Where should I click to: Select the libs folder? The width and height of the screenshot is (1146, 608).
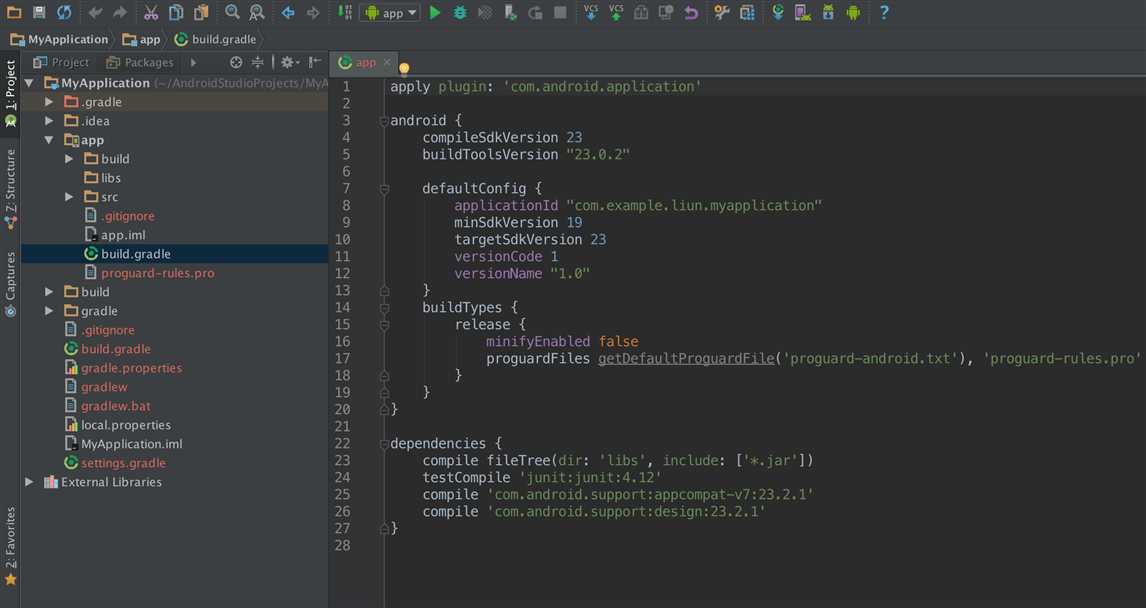pos(102,178)
